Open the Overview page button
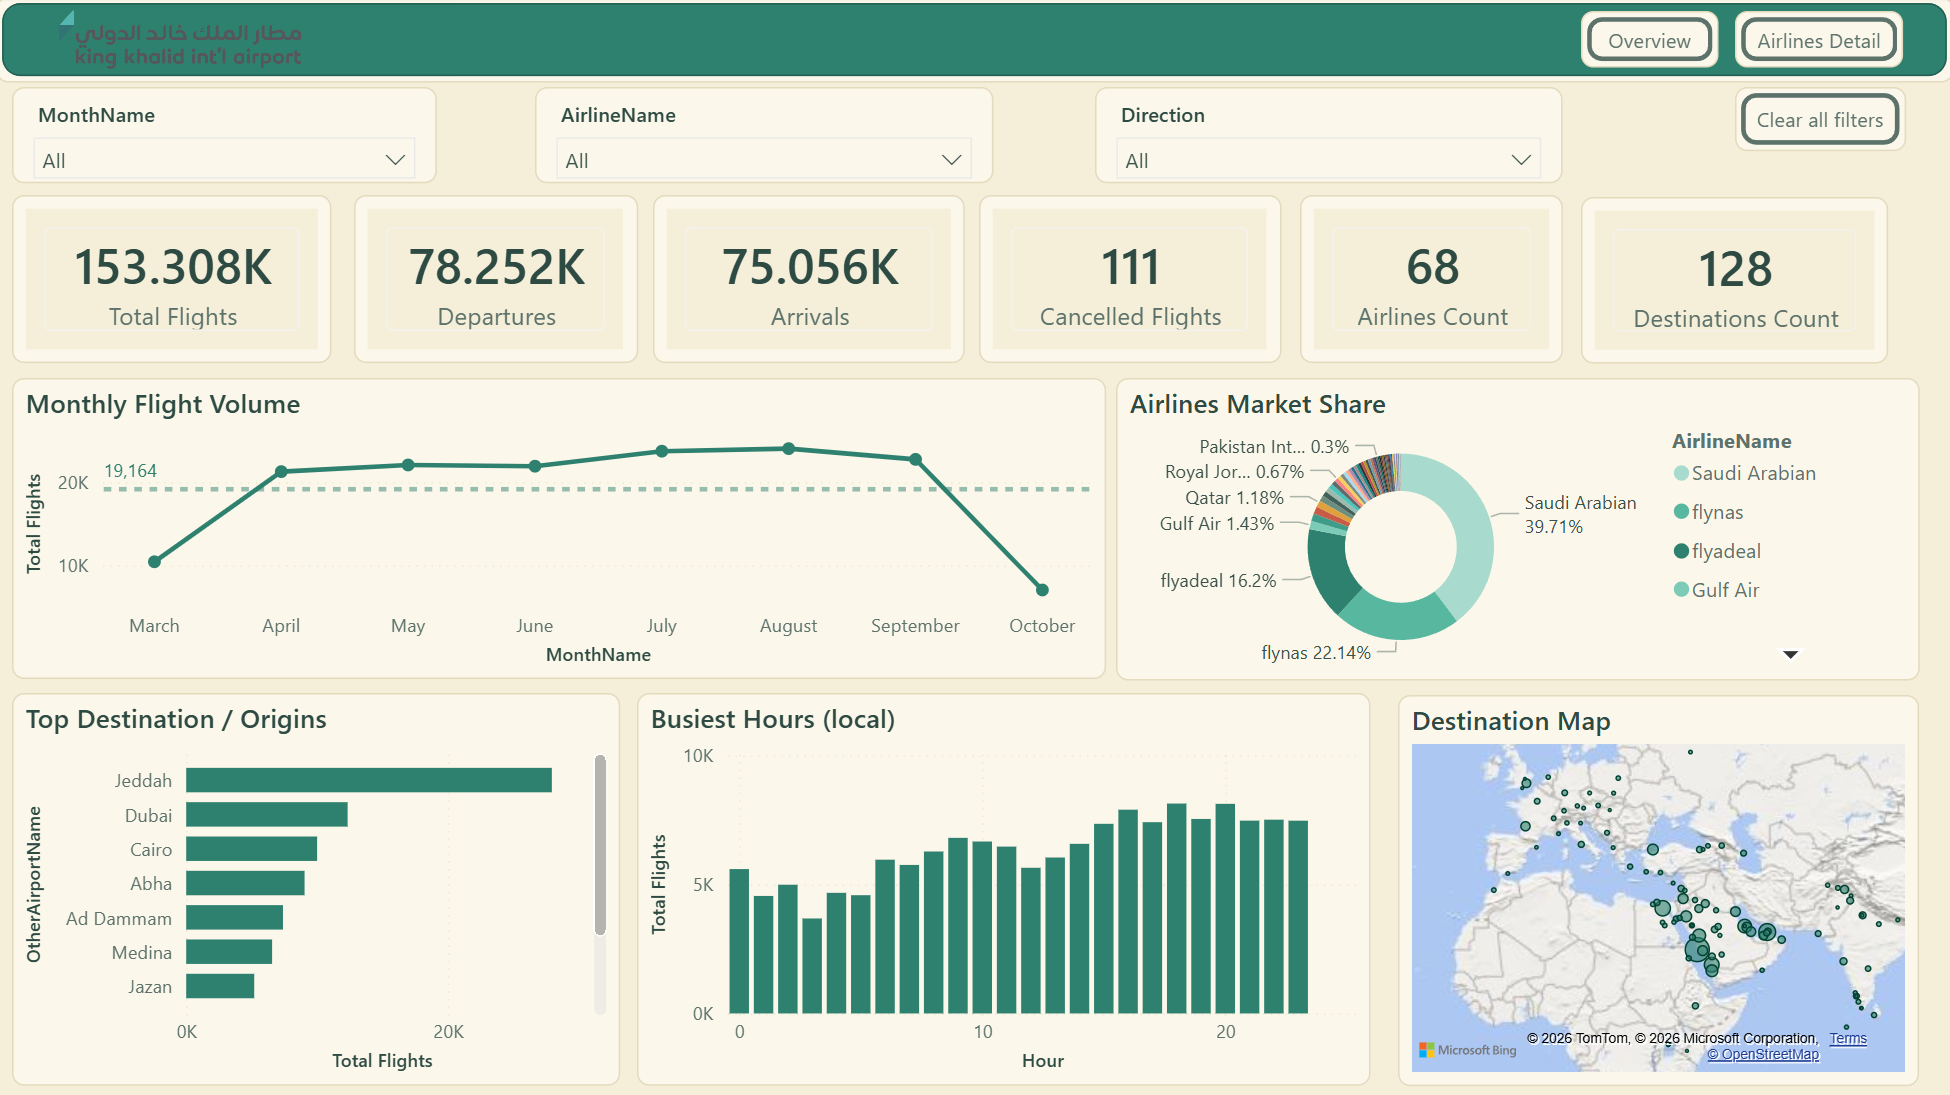Viewport: 1950px width, 1095px height. 1649,41
